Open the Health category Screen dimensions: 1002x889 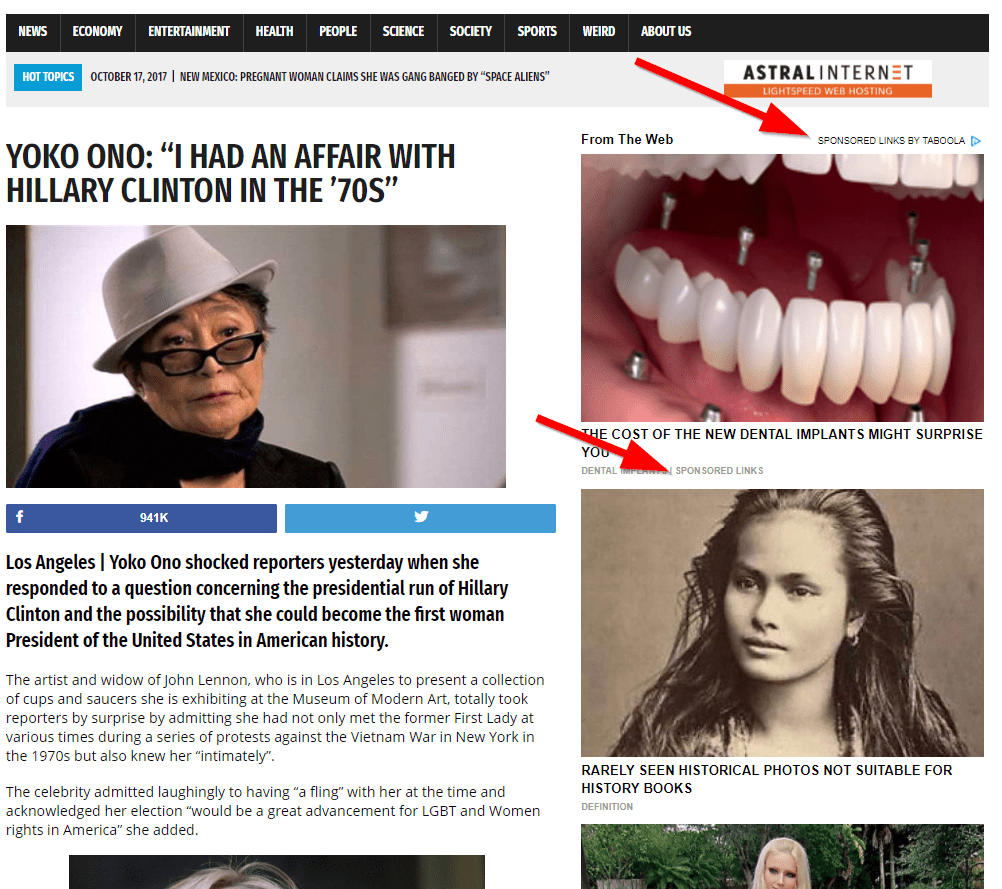click(x=274, y=31)
